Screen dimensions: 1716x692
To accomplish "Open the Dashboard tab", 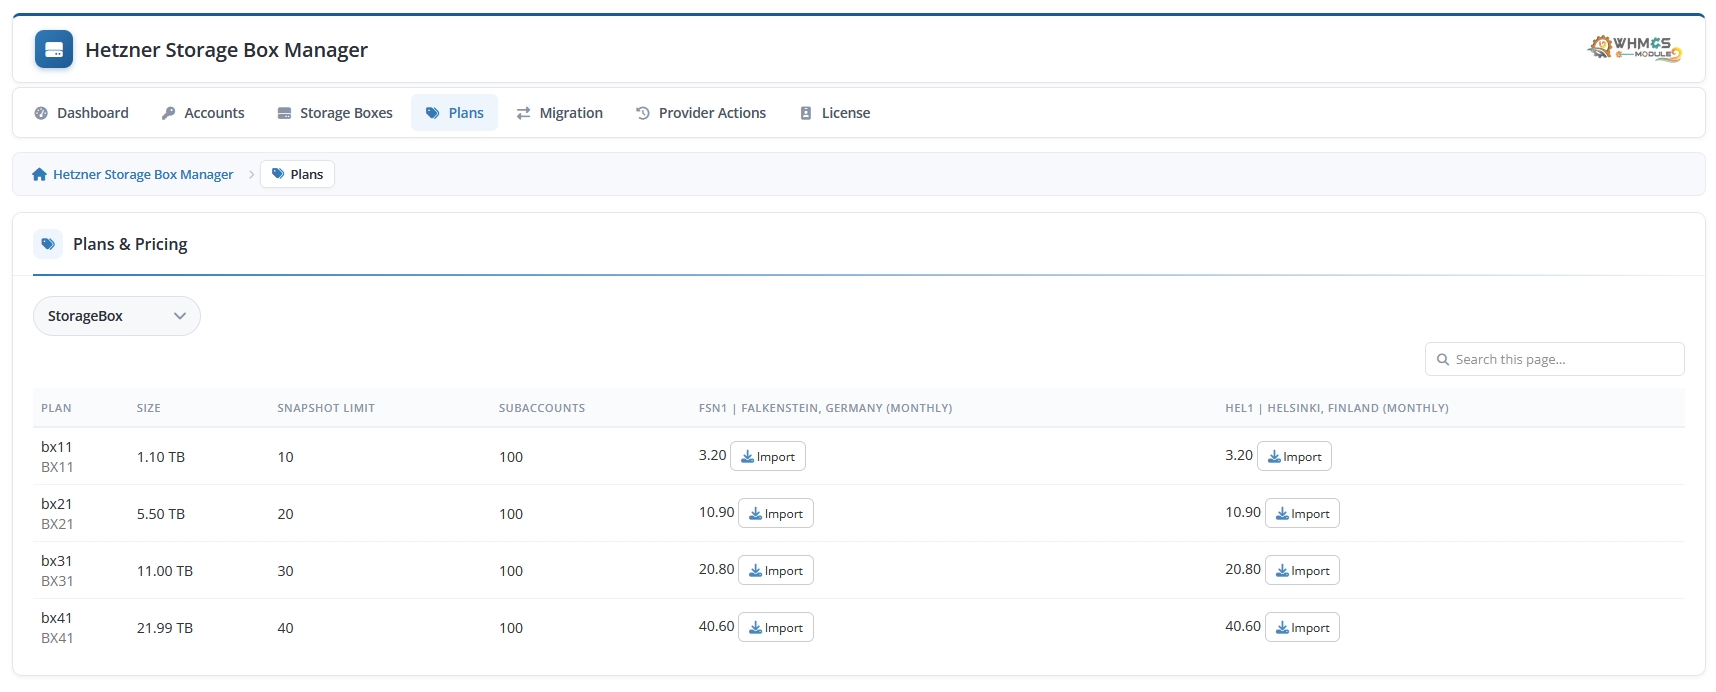I will (82, 113).
